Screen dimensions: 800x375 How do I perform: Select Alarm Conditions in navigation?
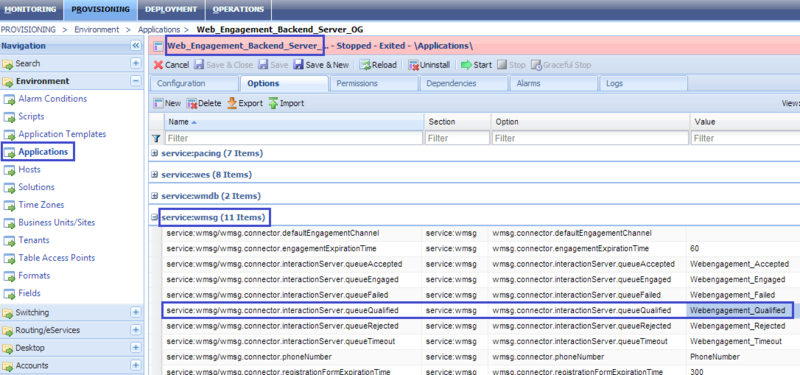click(53, 98)
